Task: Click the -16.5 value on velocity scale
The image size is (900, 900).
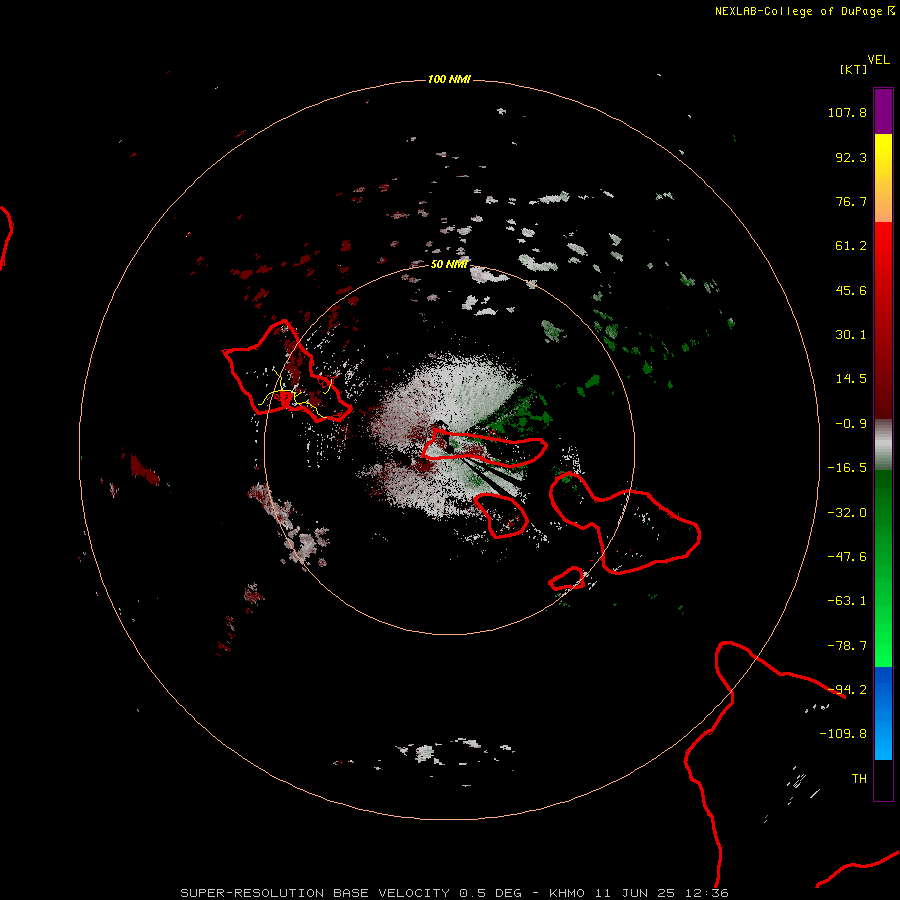Action: (x=847, y=468)
